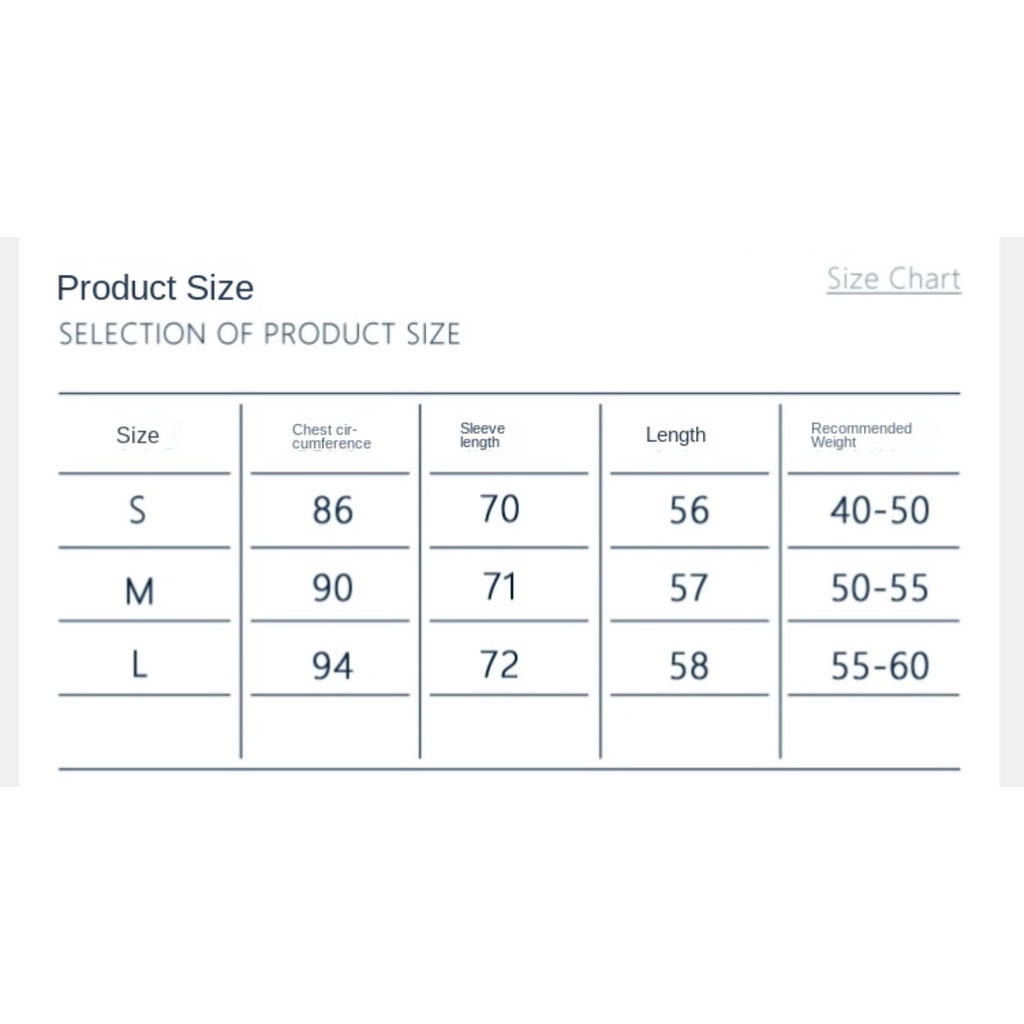The height and width of the screenshot is (1024, 1024).
Task: Click the SELECTION OF PRODUCT SIZE subtitle
Action: (x=259, y=334)
